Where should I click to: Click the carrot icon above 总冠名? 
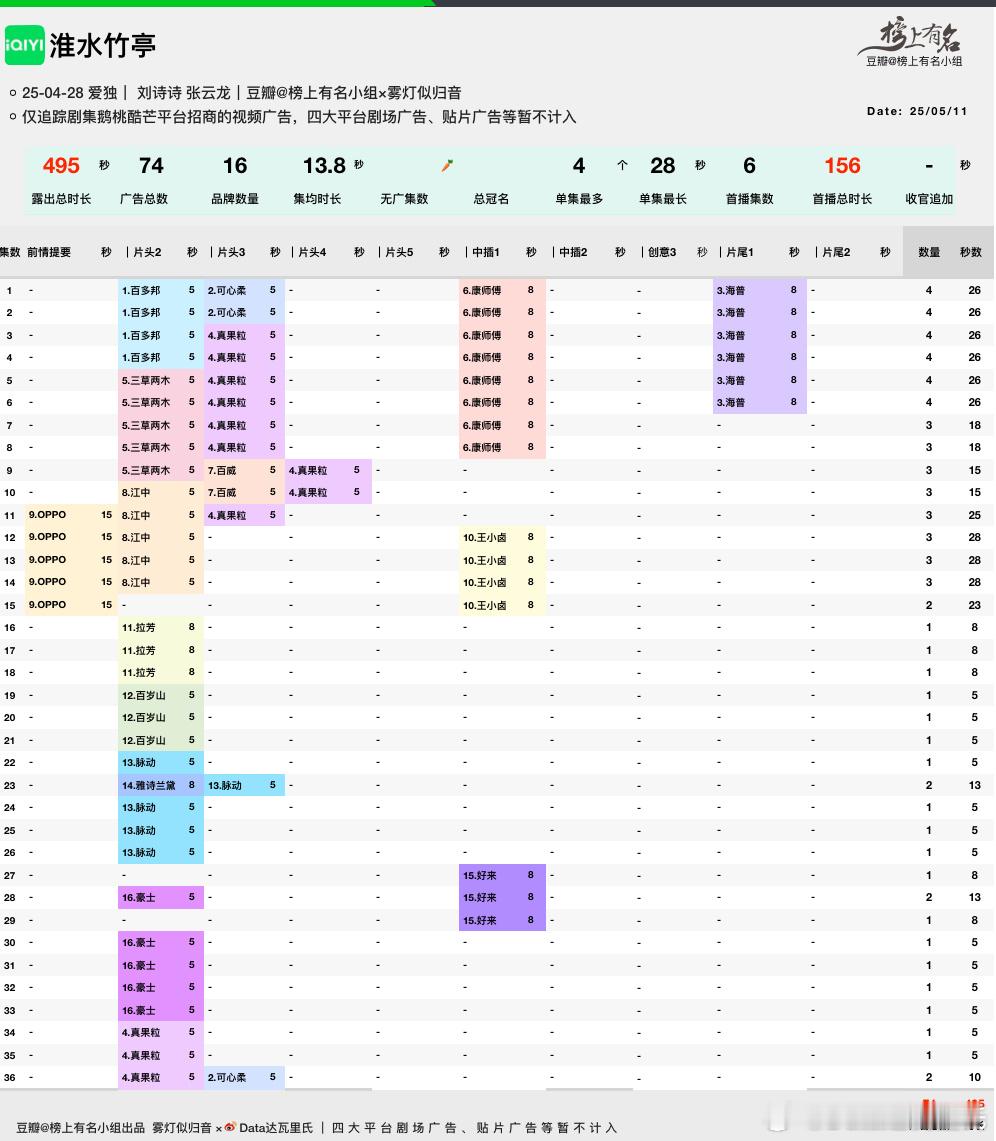point(447,166)
